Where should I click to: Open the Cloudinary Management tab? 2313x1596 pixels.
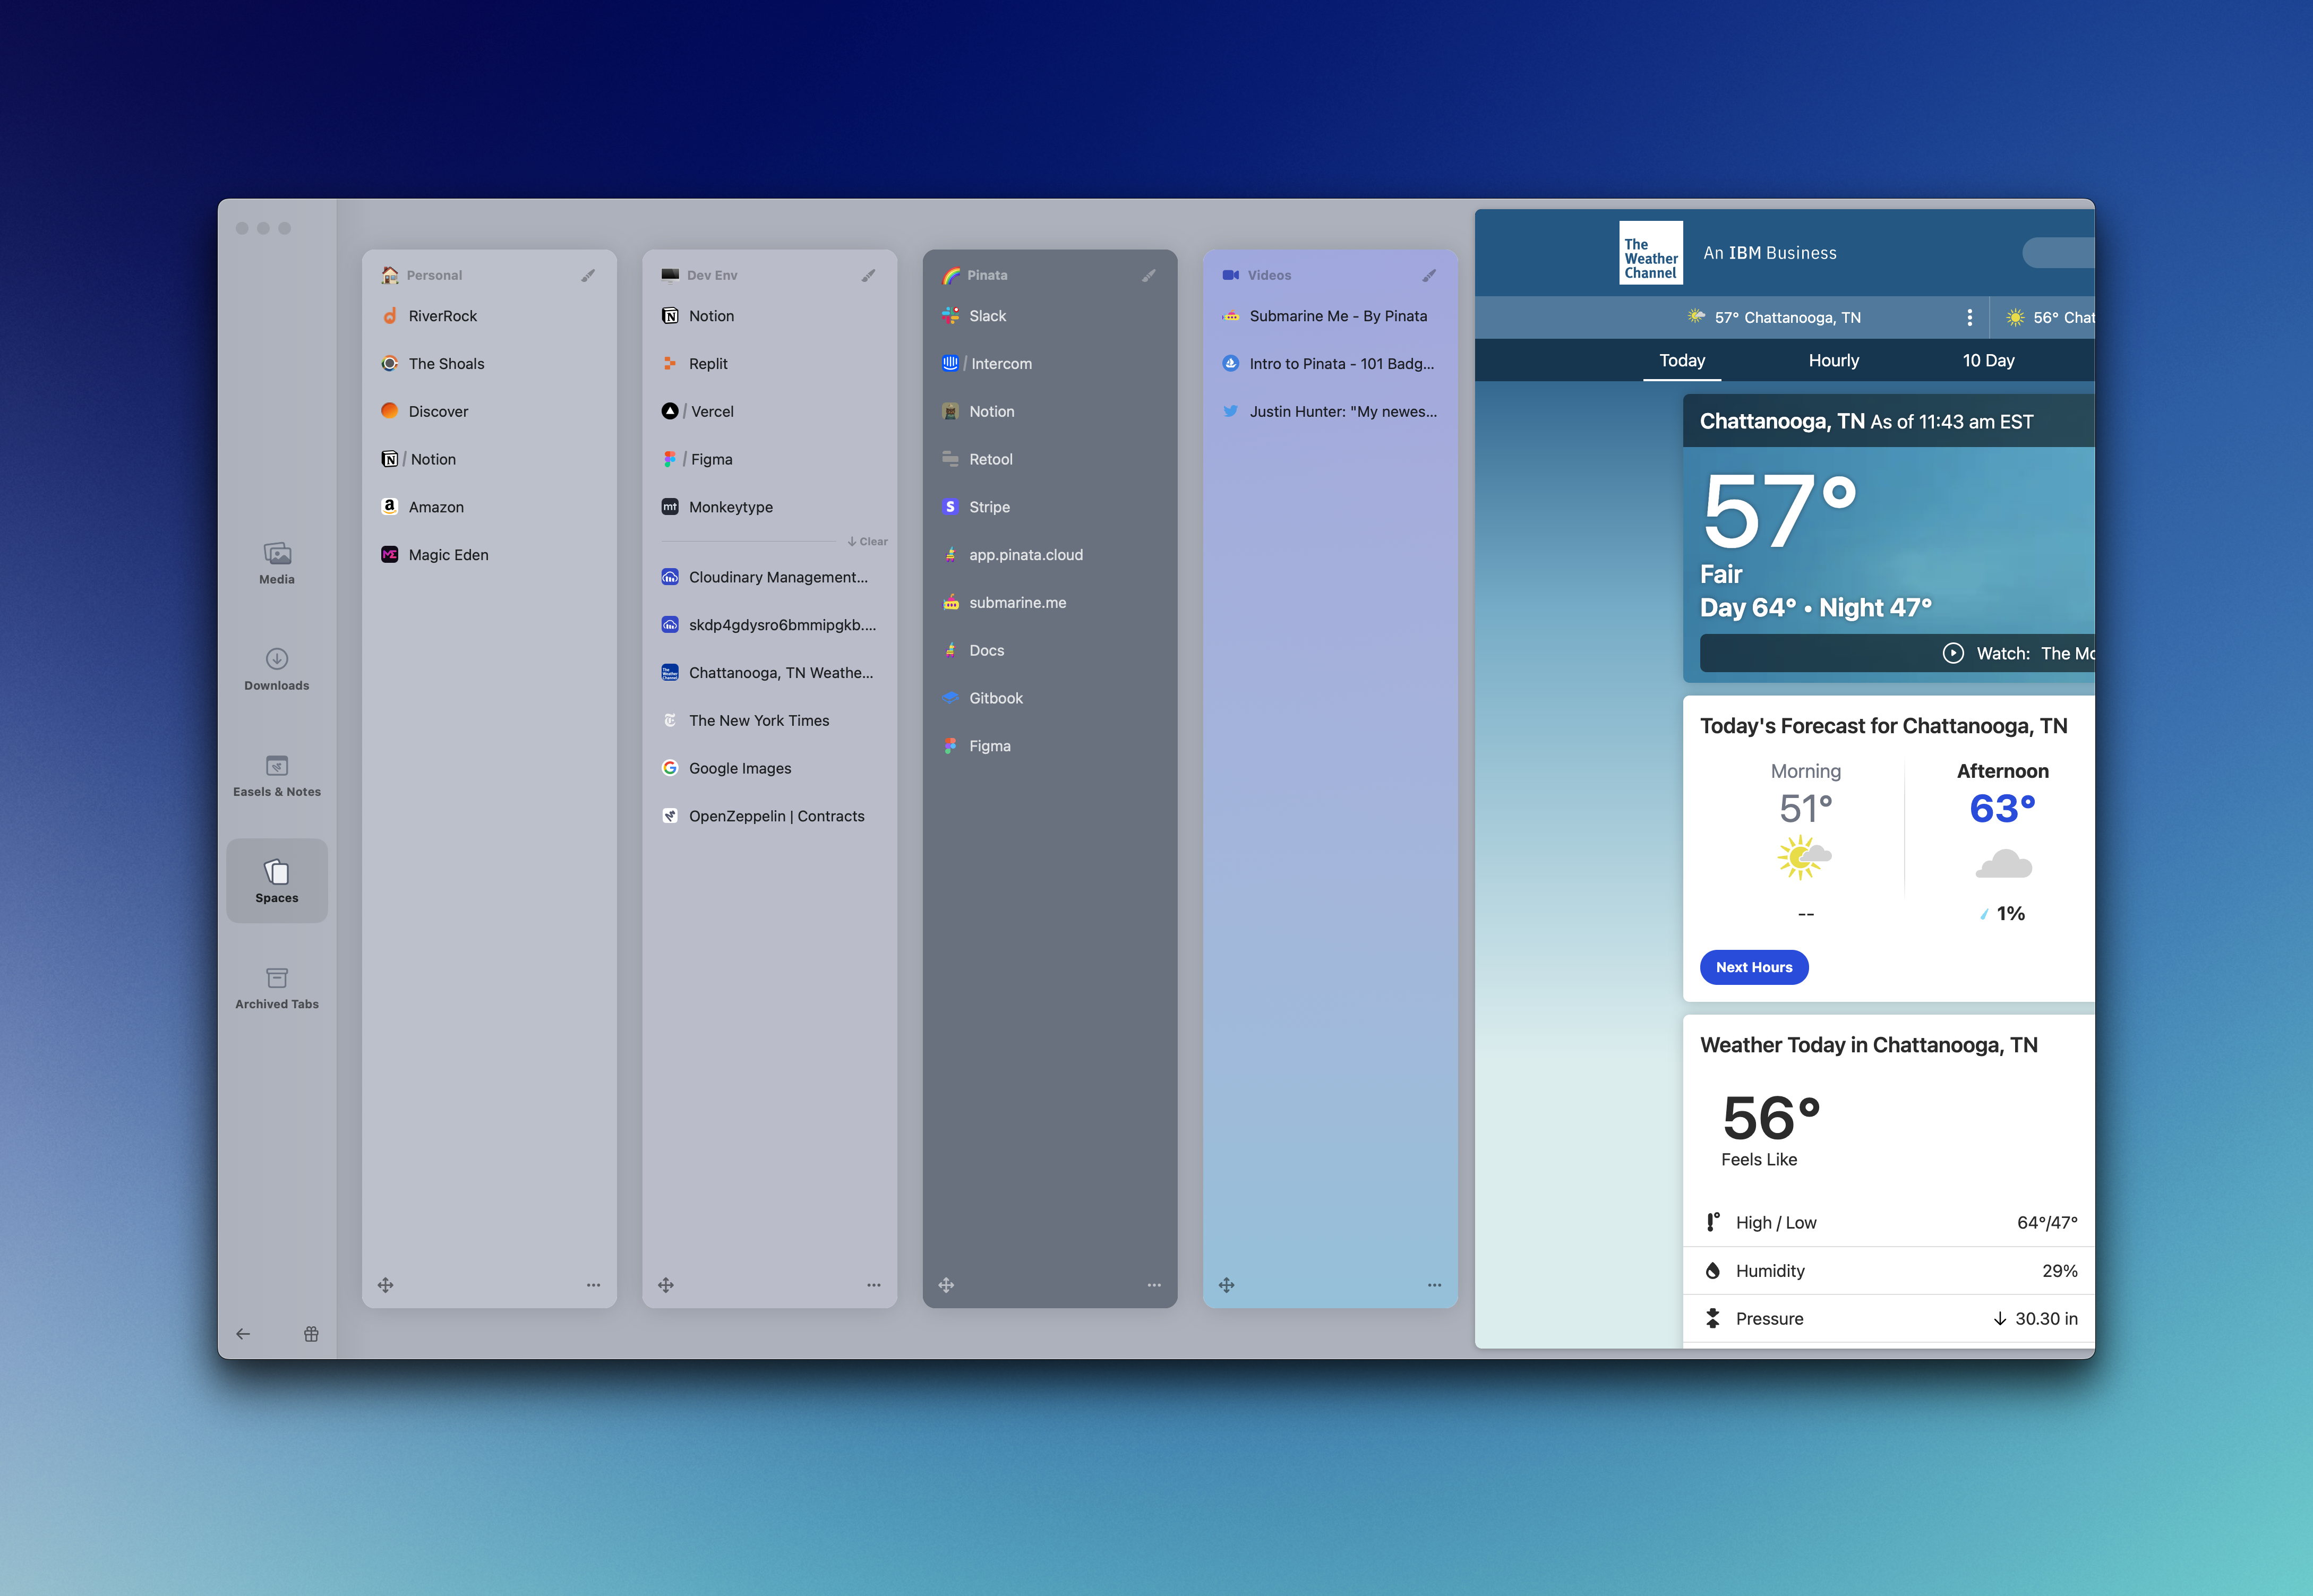coord(769,577)
